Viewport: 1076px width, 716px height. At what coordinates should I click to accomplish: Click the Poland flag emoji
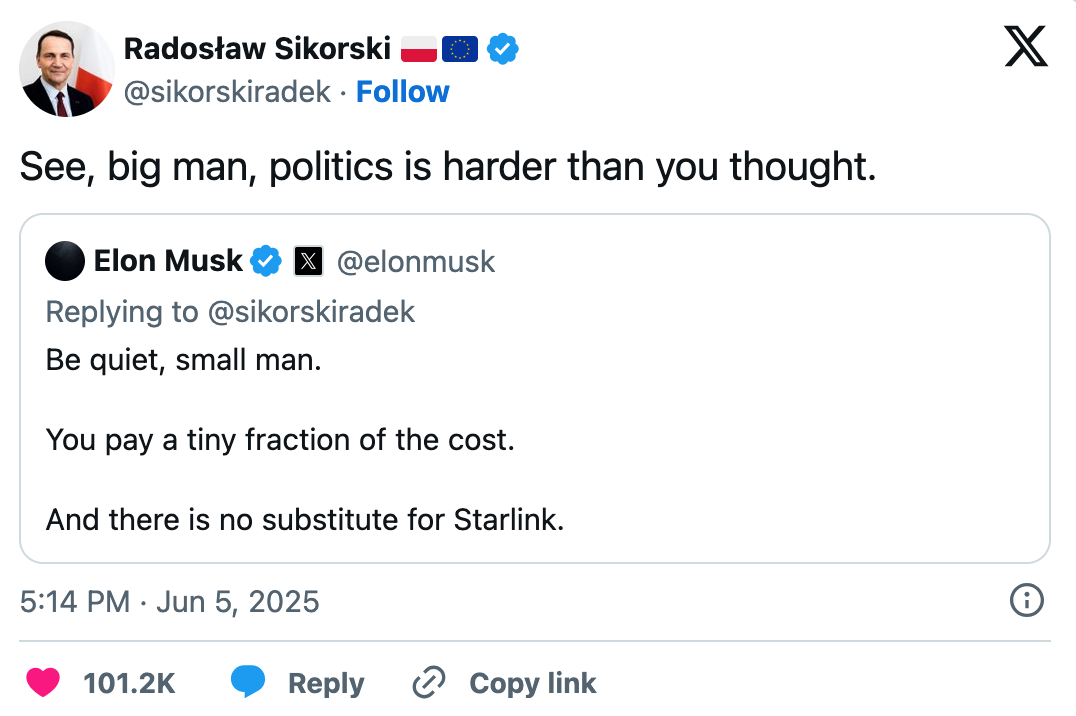click(419, 47)
